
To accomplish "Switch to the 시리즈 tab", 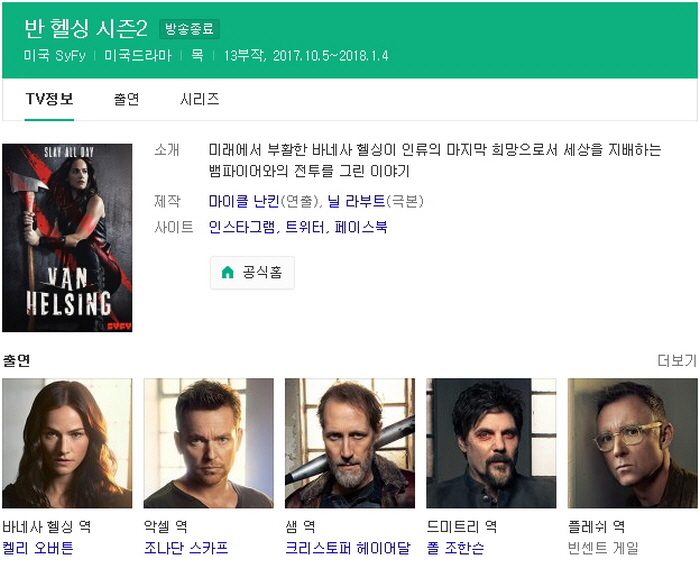I will point(199,99).
